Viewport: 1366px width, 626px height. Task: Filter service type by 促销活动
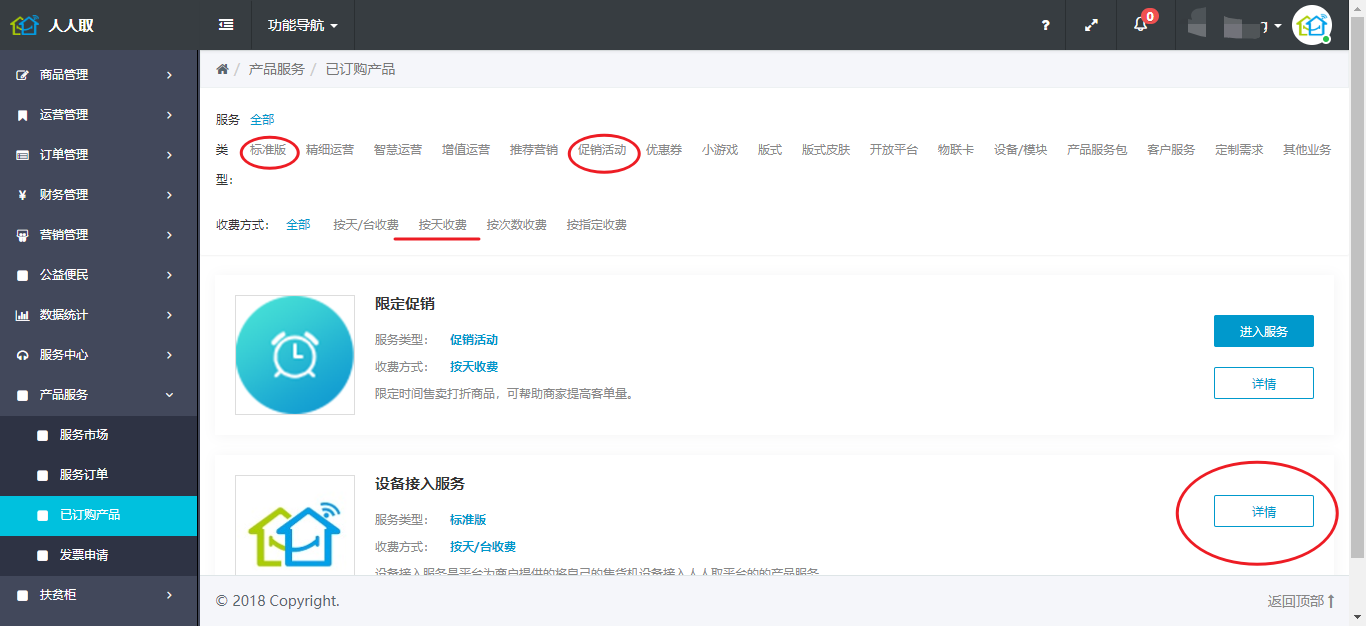(x=602, y=150)
